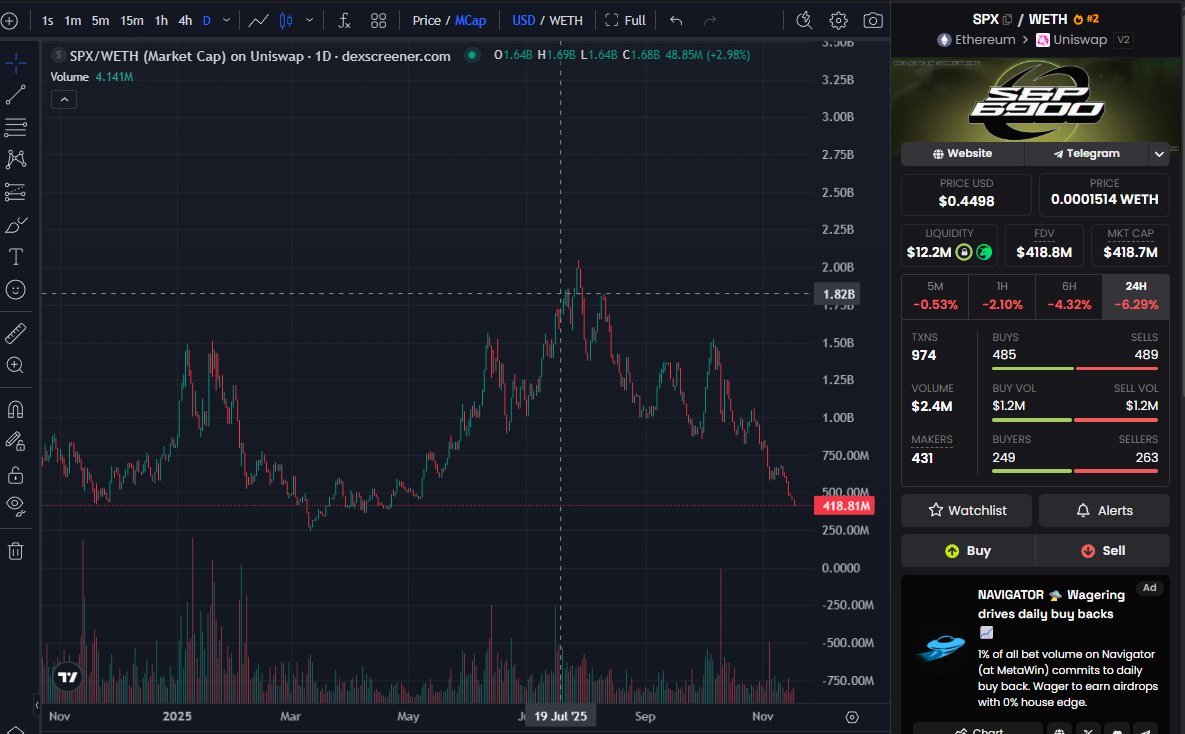Image resolution: width=1185 pixels, height=734 pixels.
Task: Open Alerts for SPX
Action: click(x=1104, y=510)
